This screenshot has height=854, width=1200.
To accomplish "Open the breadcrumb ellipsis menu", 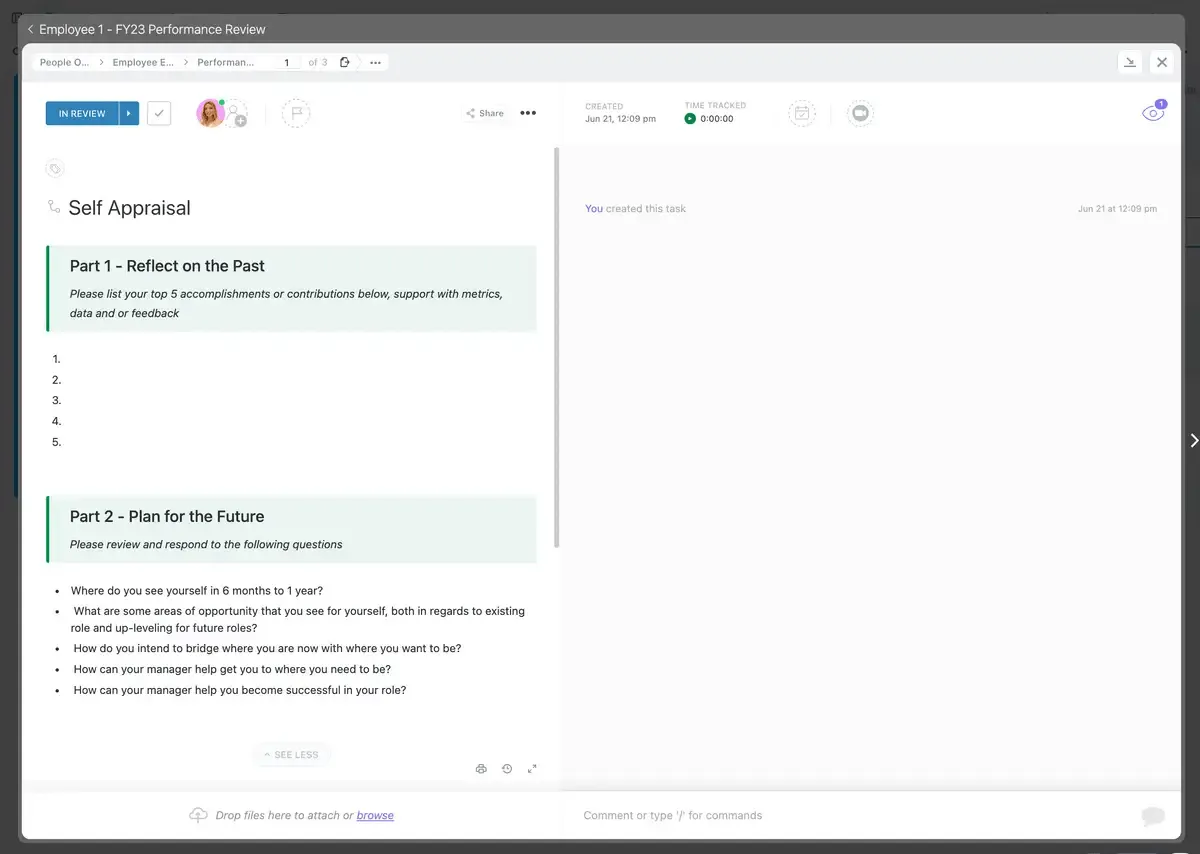I will 375,62.
